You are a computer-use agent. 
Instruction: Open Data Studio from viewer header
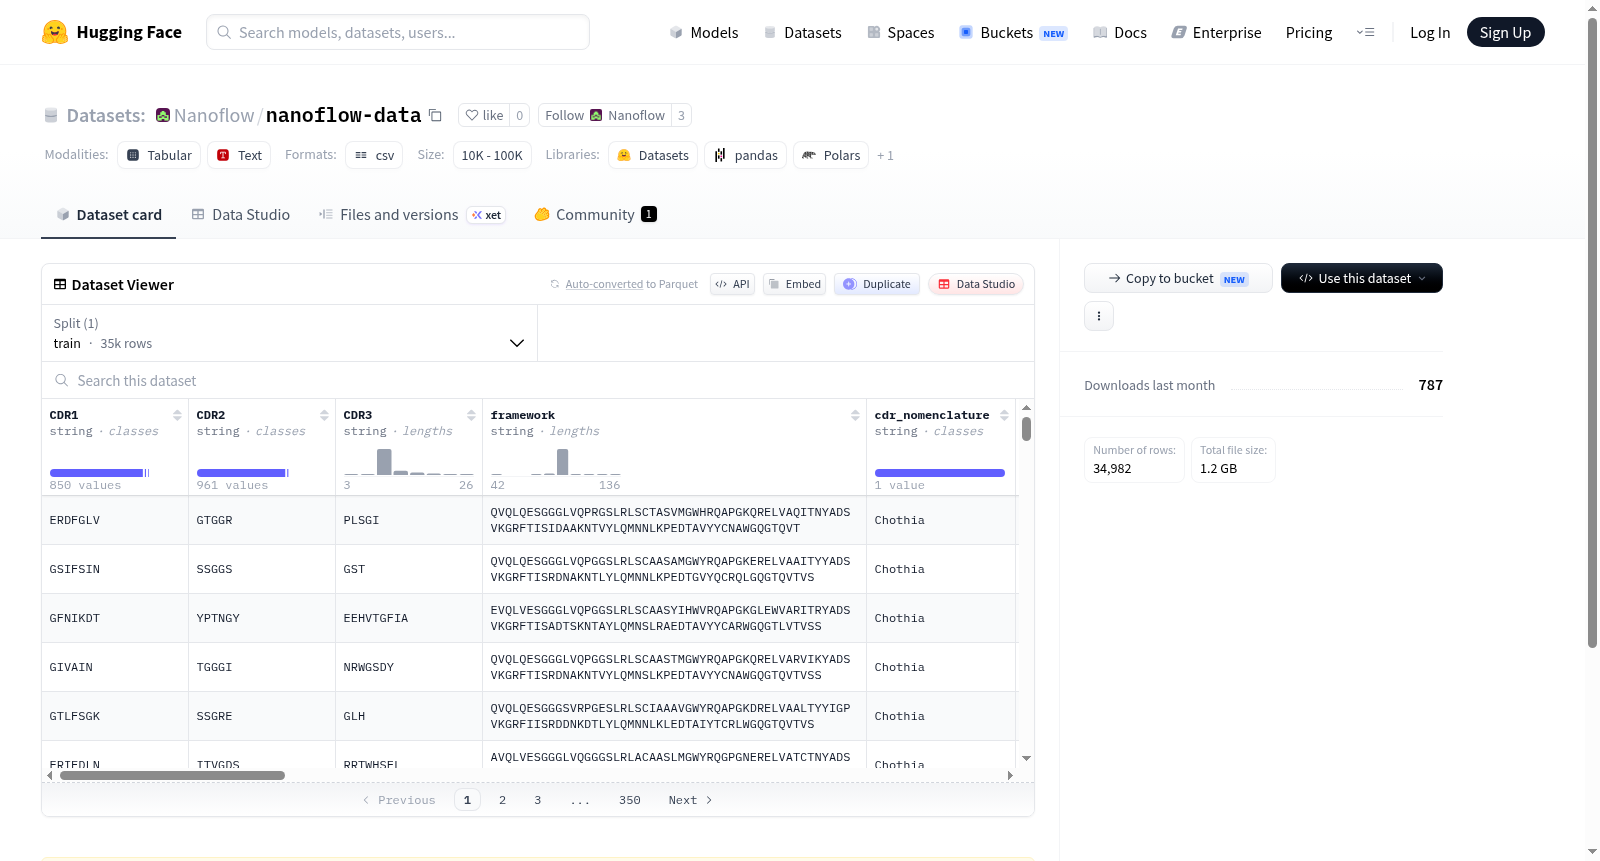point(976,284)
